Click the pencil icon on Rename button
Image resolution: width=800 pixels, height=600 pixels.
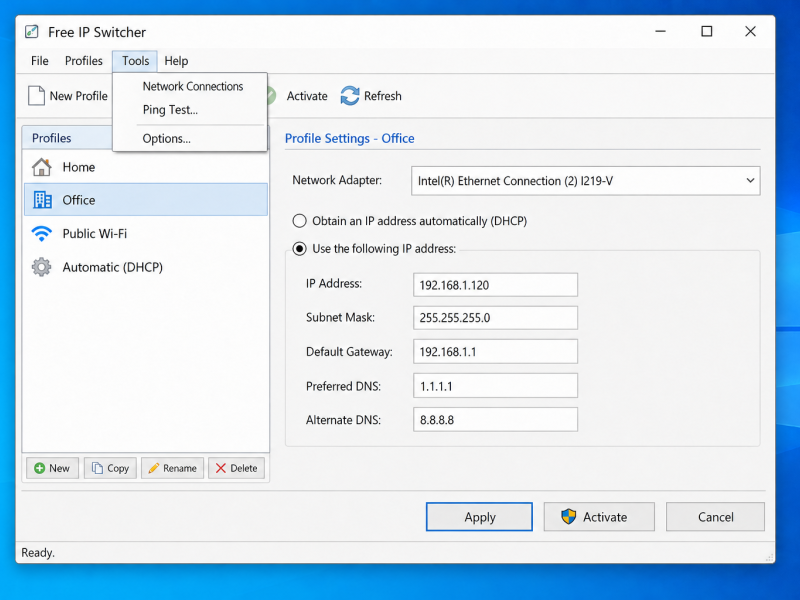(x=154, y=468)
